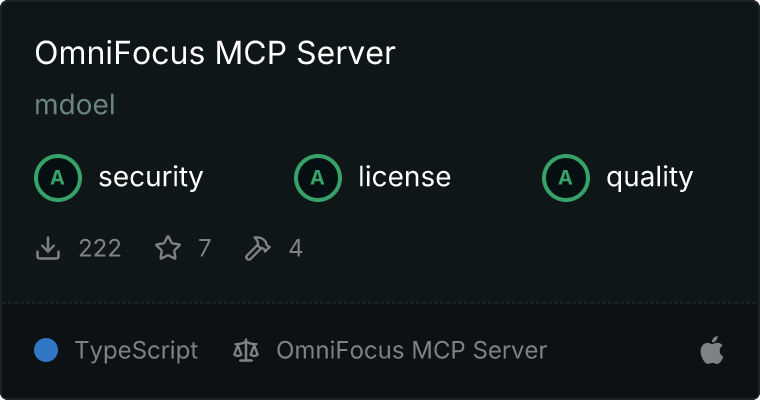Click the mdoel author name

[75, 105]
